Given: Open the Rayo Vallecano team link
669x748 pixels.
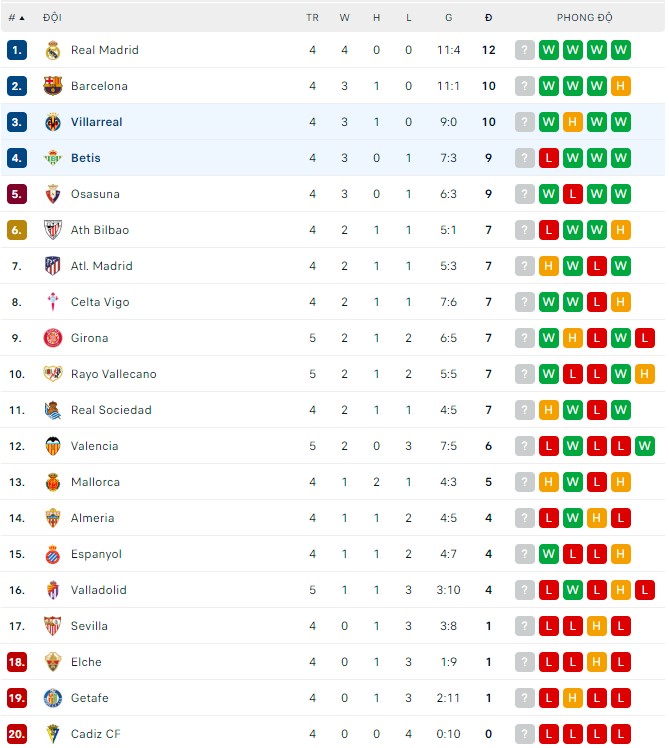Looking at the screenshot, I should [113, 374].
